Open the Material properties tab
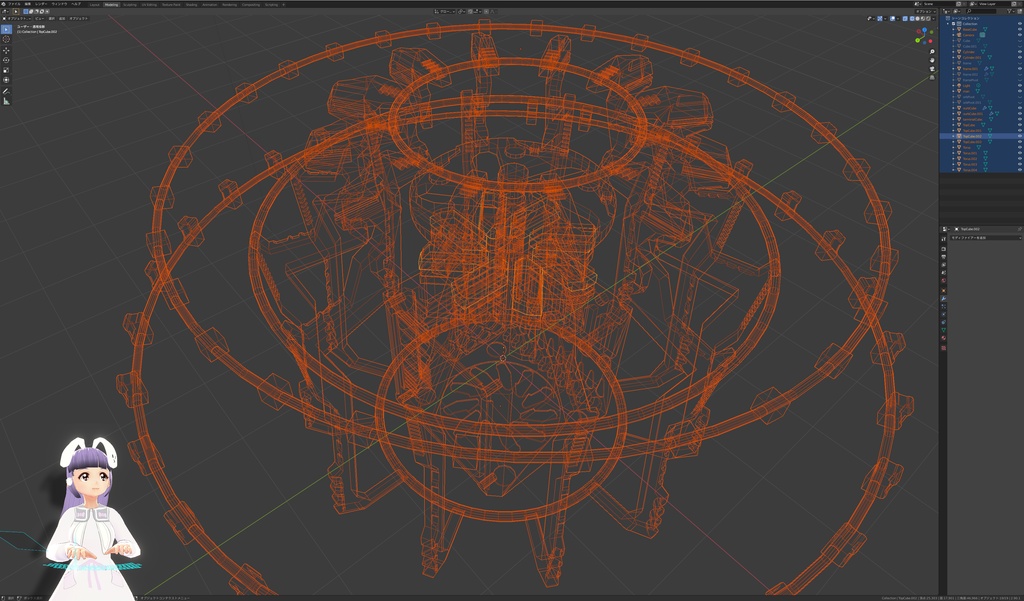Image resolution: width=1024 pixels, height=601 pixels. (944, 338)
